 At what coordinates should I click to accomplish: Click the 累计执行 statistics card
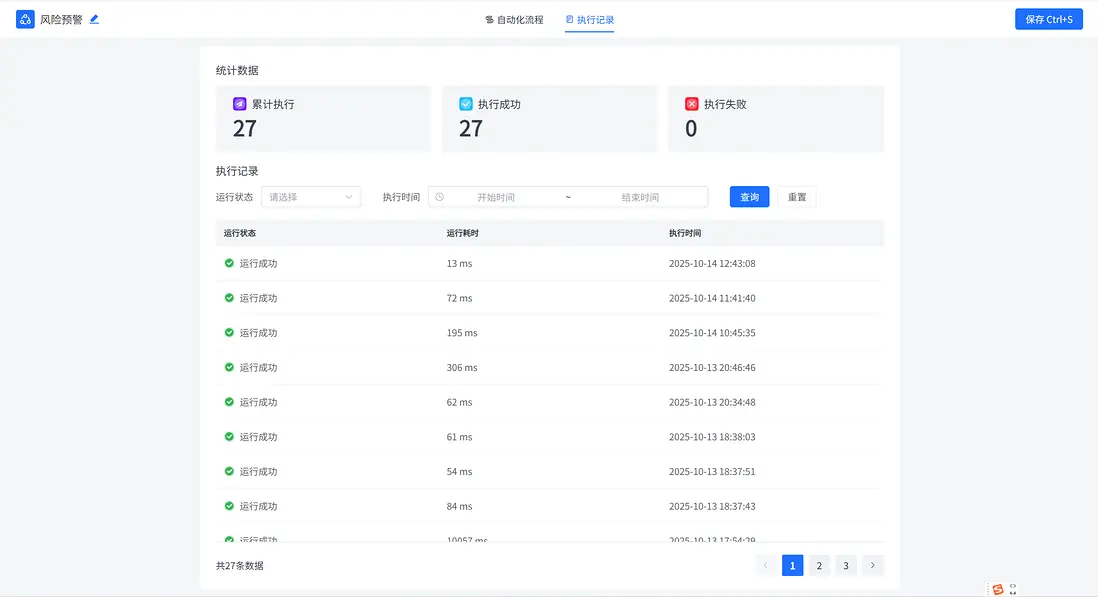point(324,118)
